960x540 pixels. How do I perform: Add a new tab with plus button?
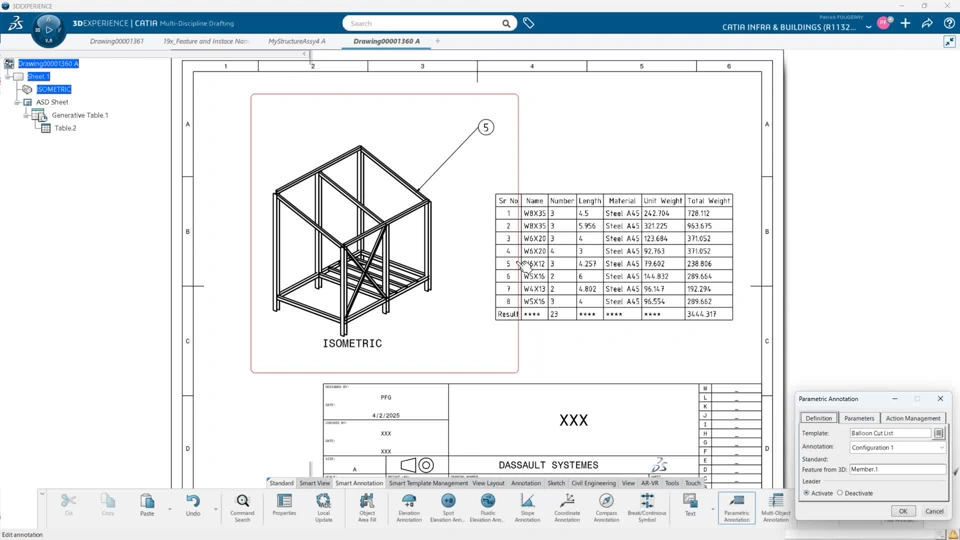[437, 41]
